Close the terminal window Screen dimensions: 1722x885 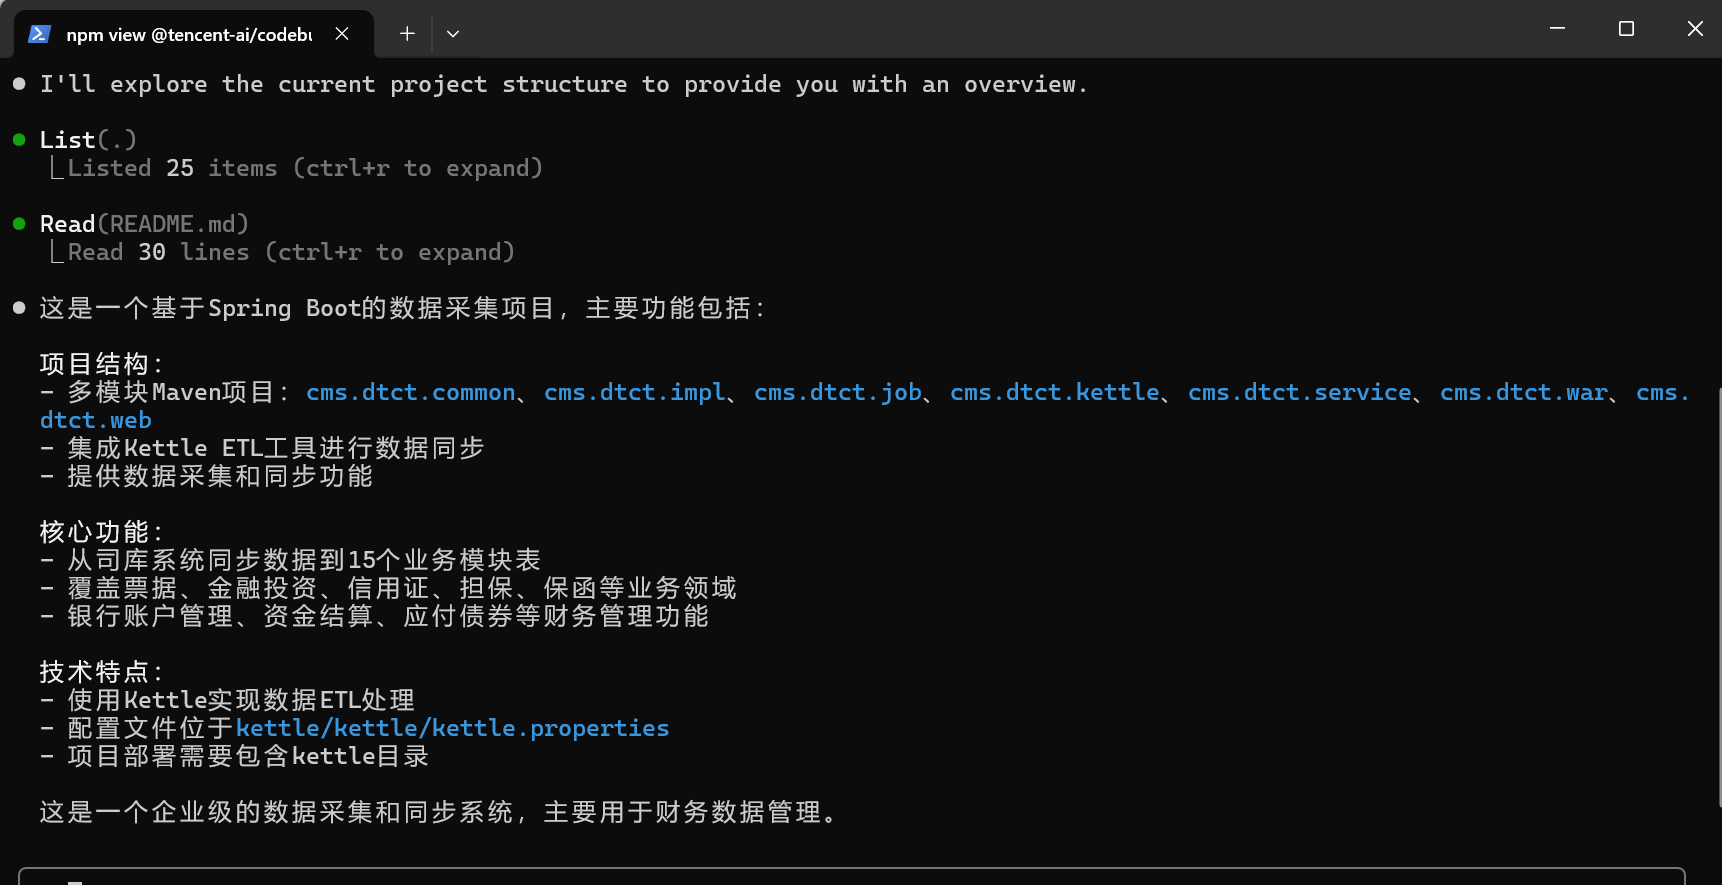coord(1695,29)
